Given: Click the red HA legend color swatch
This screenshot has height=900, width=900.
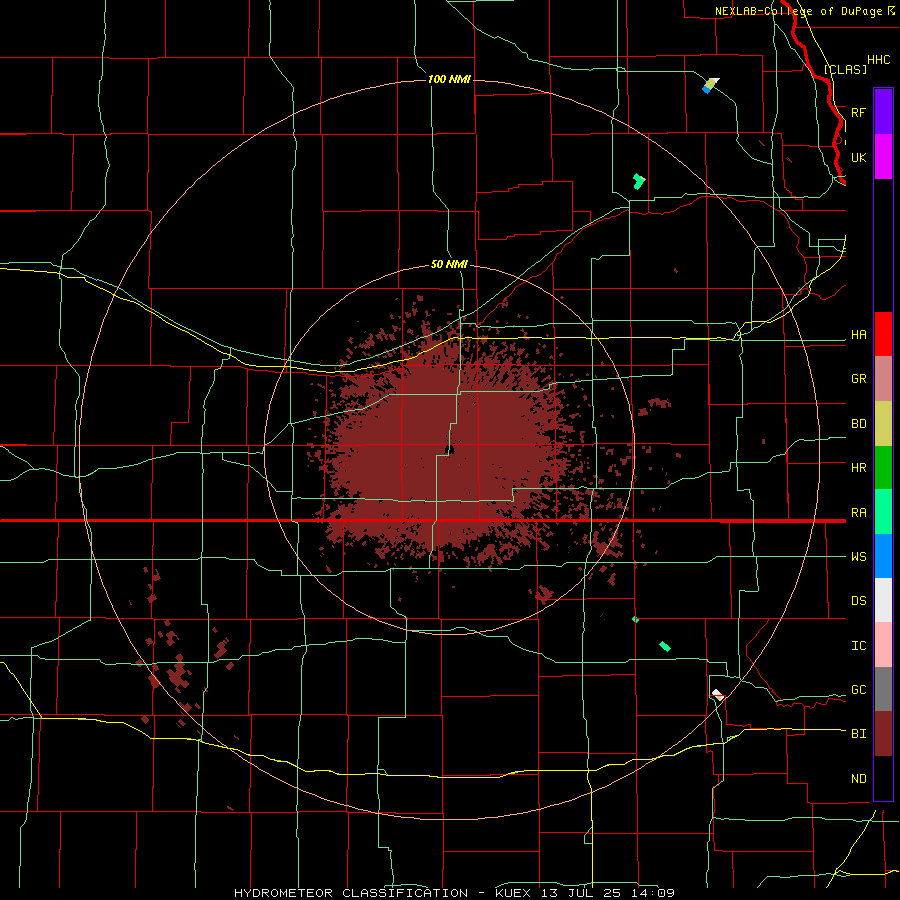Looking at the screenshot, I should [x=883, y=334].
